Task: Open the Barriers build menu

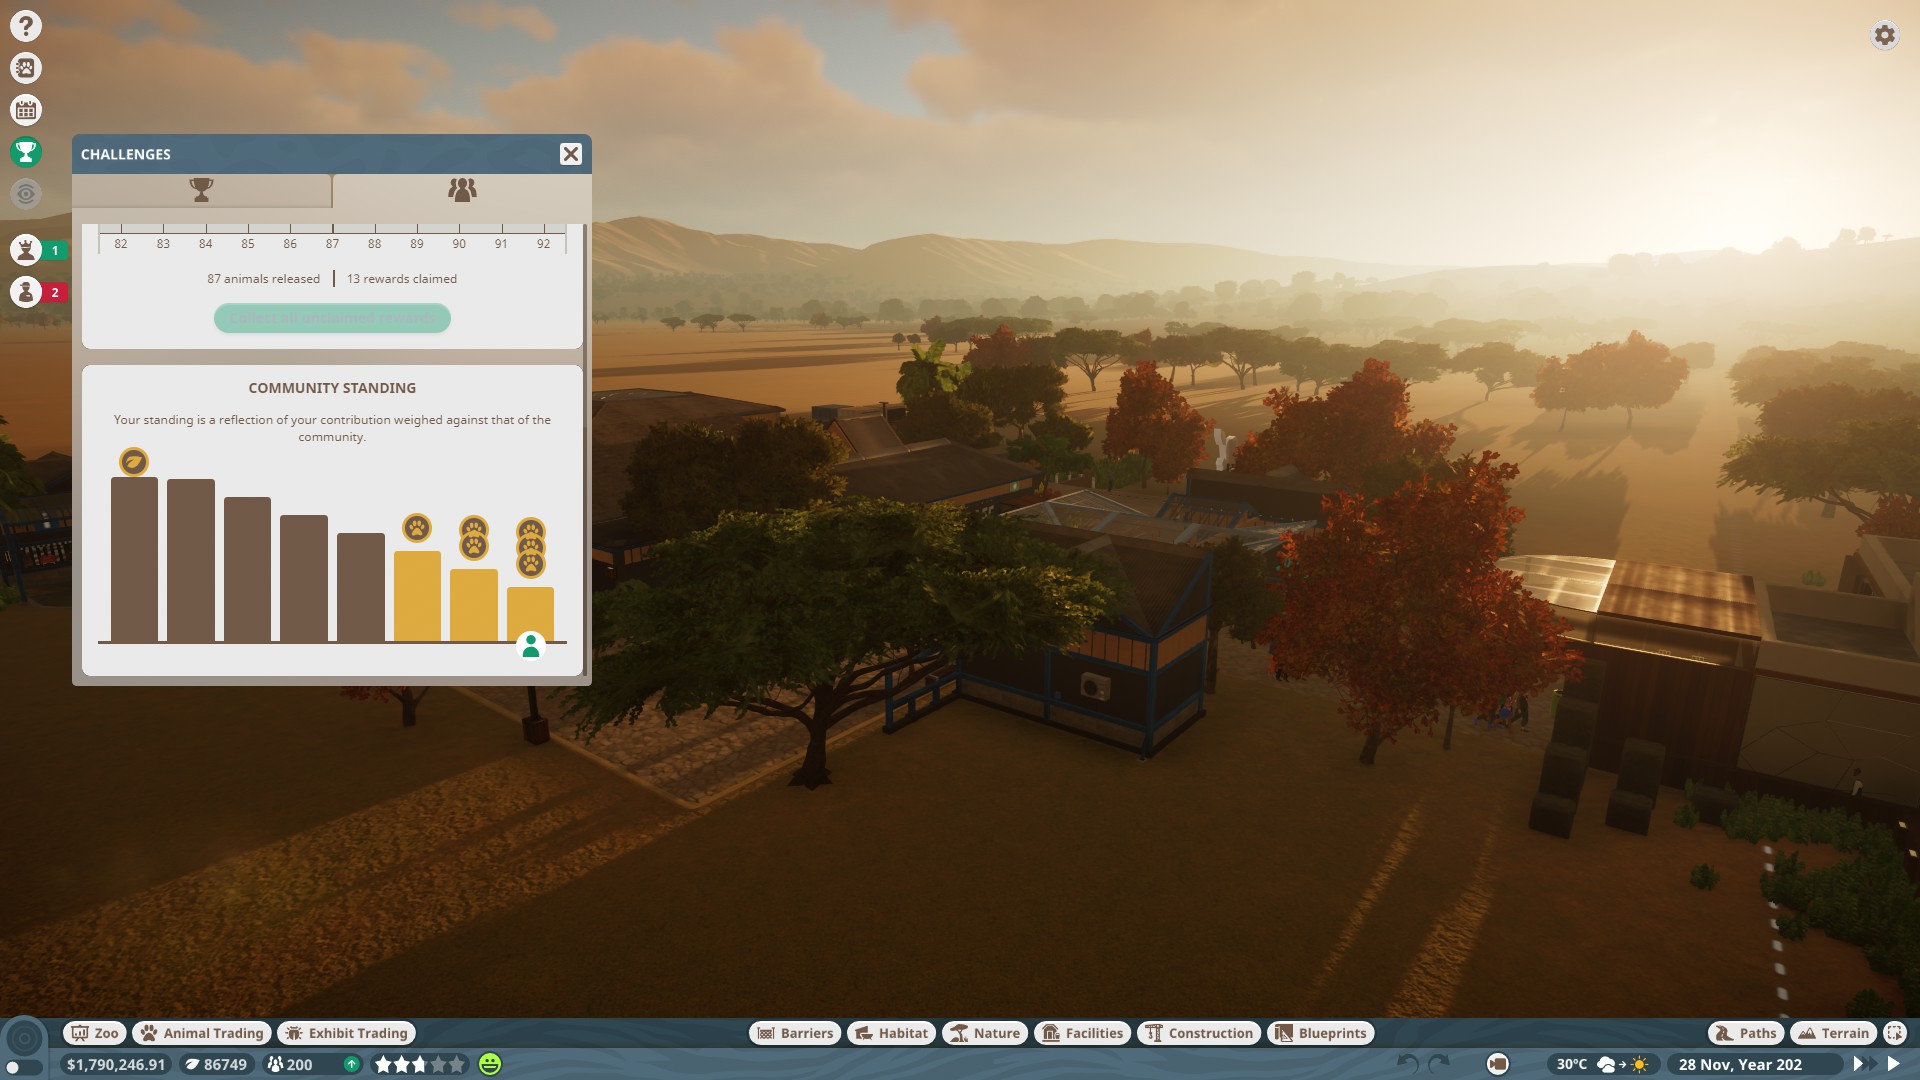Action: 796,1033
